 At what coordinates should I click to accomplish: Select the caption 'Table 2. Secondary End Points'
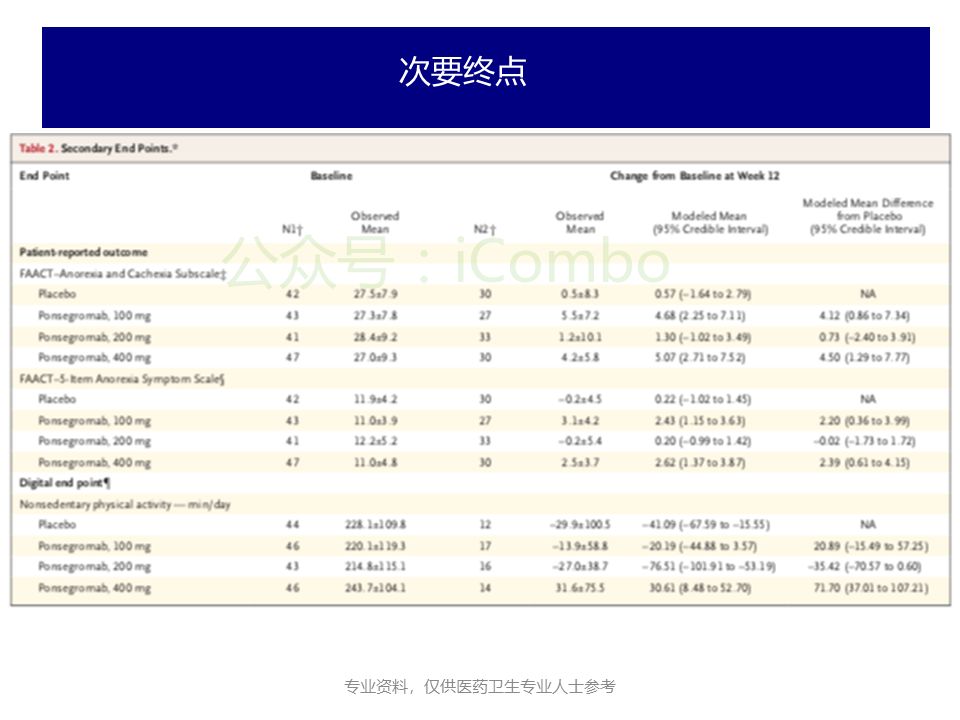pos(98,148)
